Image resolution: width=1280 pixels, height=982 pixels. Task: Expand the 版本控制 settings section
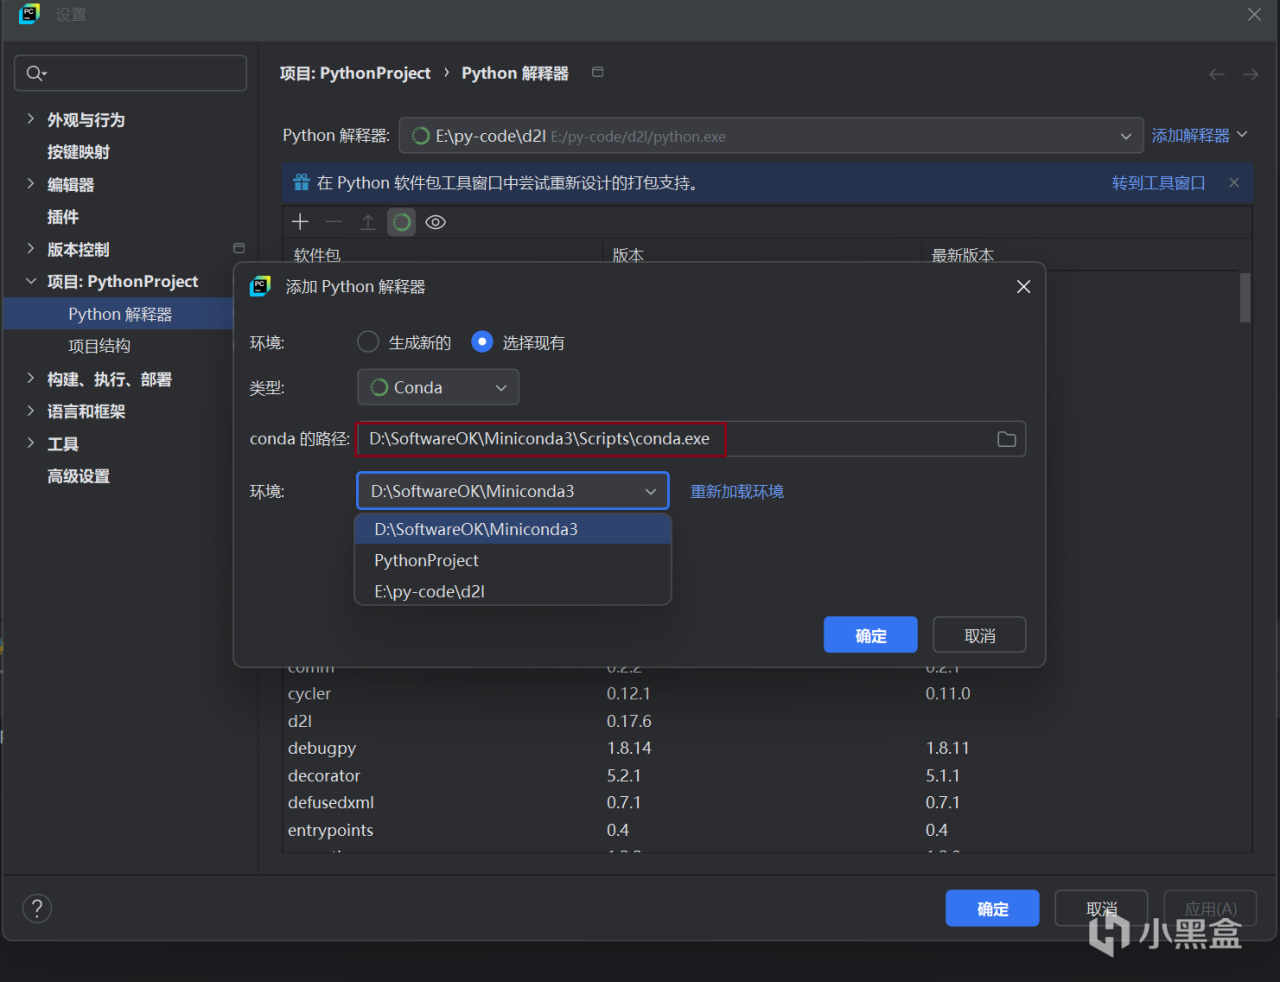30,249
